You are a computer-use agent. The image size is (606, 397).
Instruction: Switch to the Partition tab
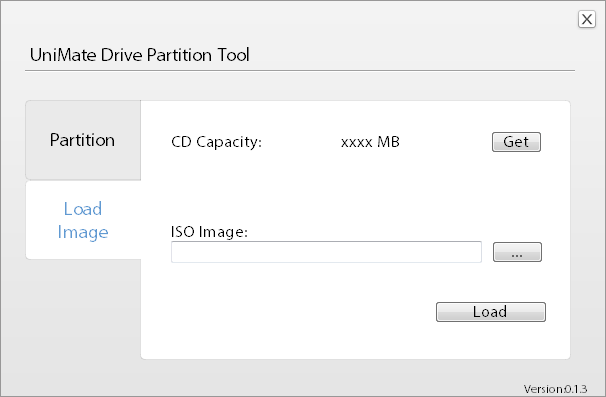coord(83,140)
